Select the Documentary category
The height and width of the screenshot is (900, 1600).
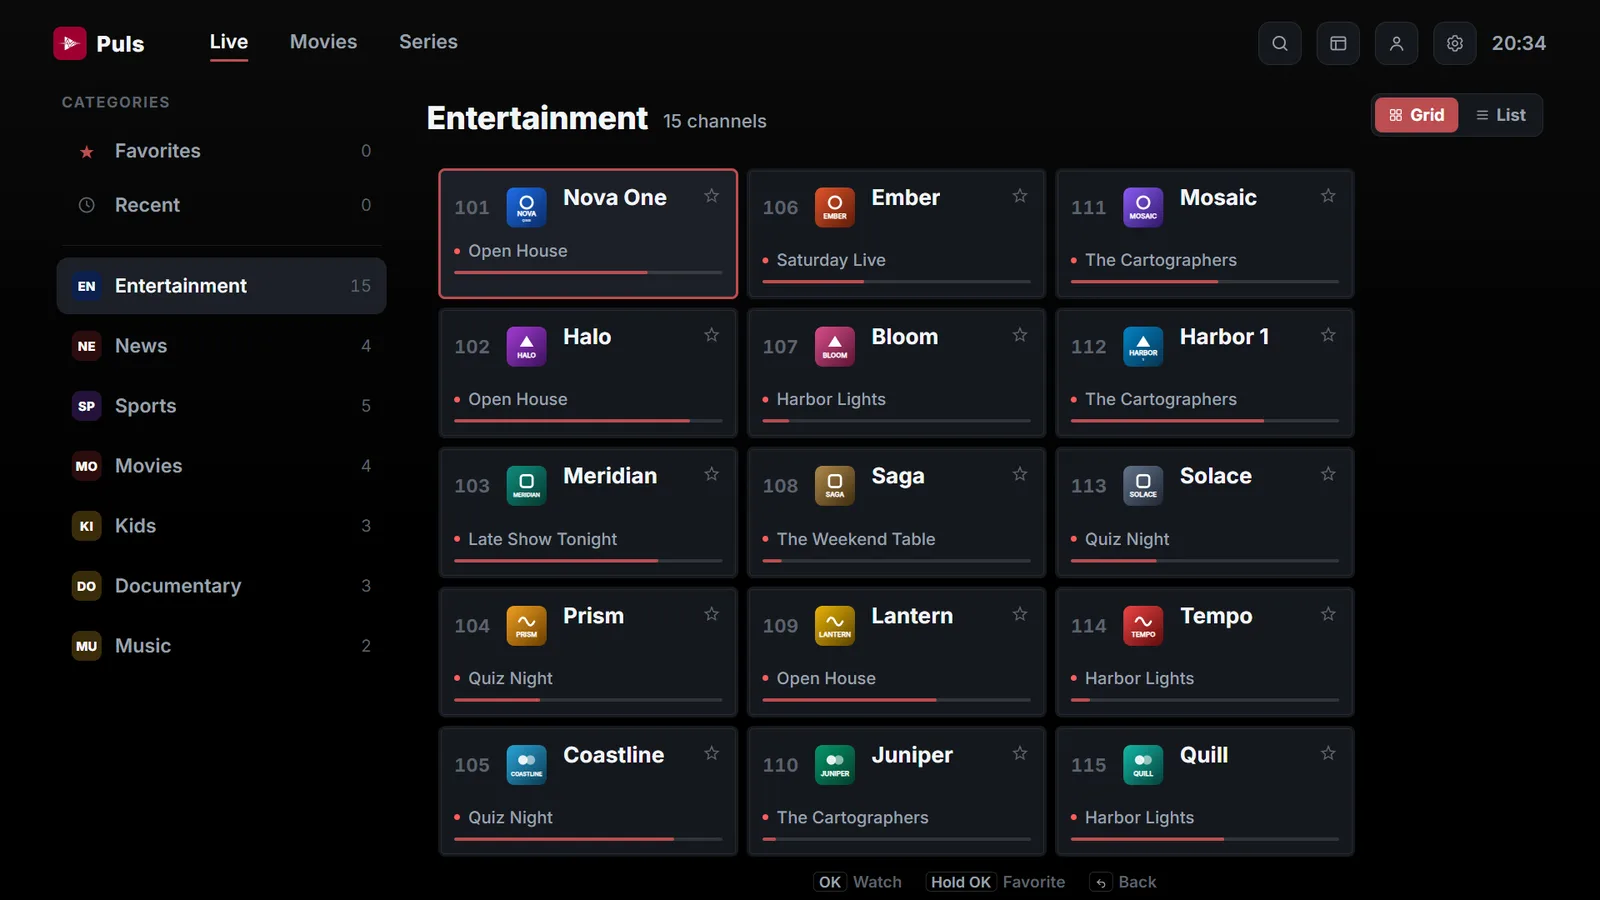(x=221, y=586)
